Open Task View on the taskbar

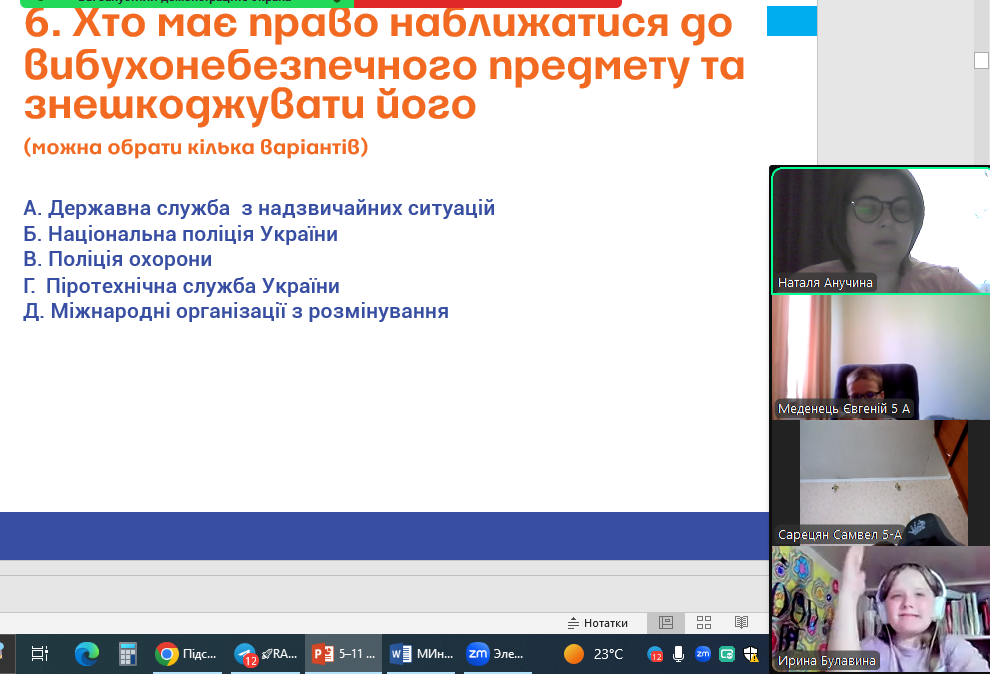click(x=40, y=654)
